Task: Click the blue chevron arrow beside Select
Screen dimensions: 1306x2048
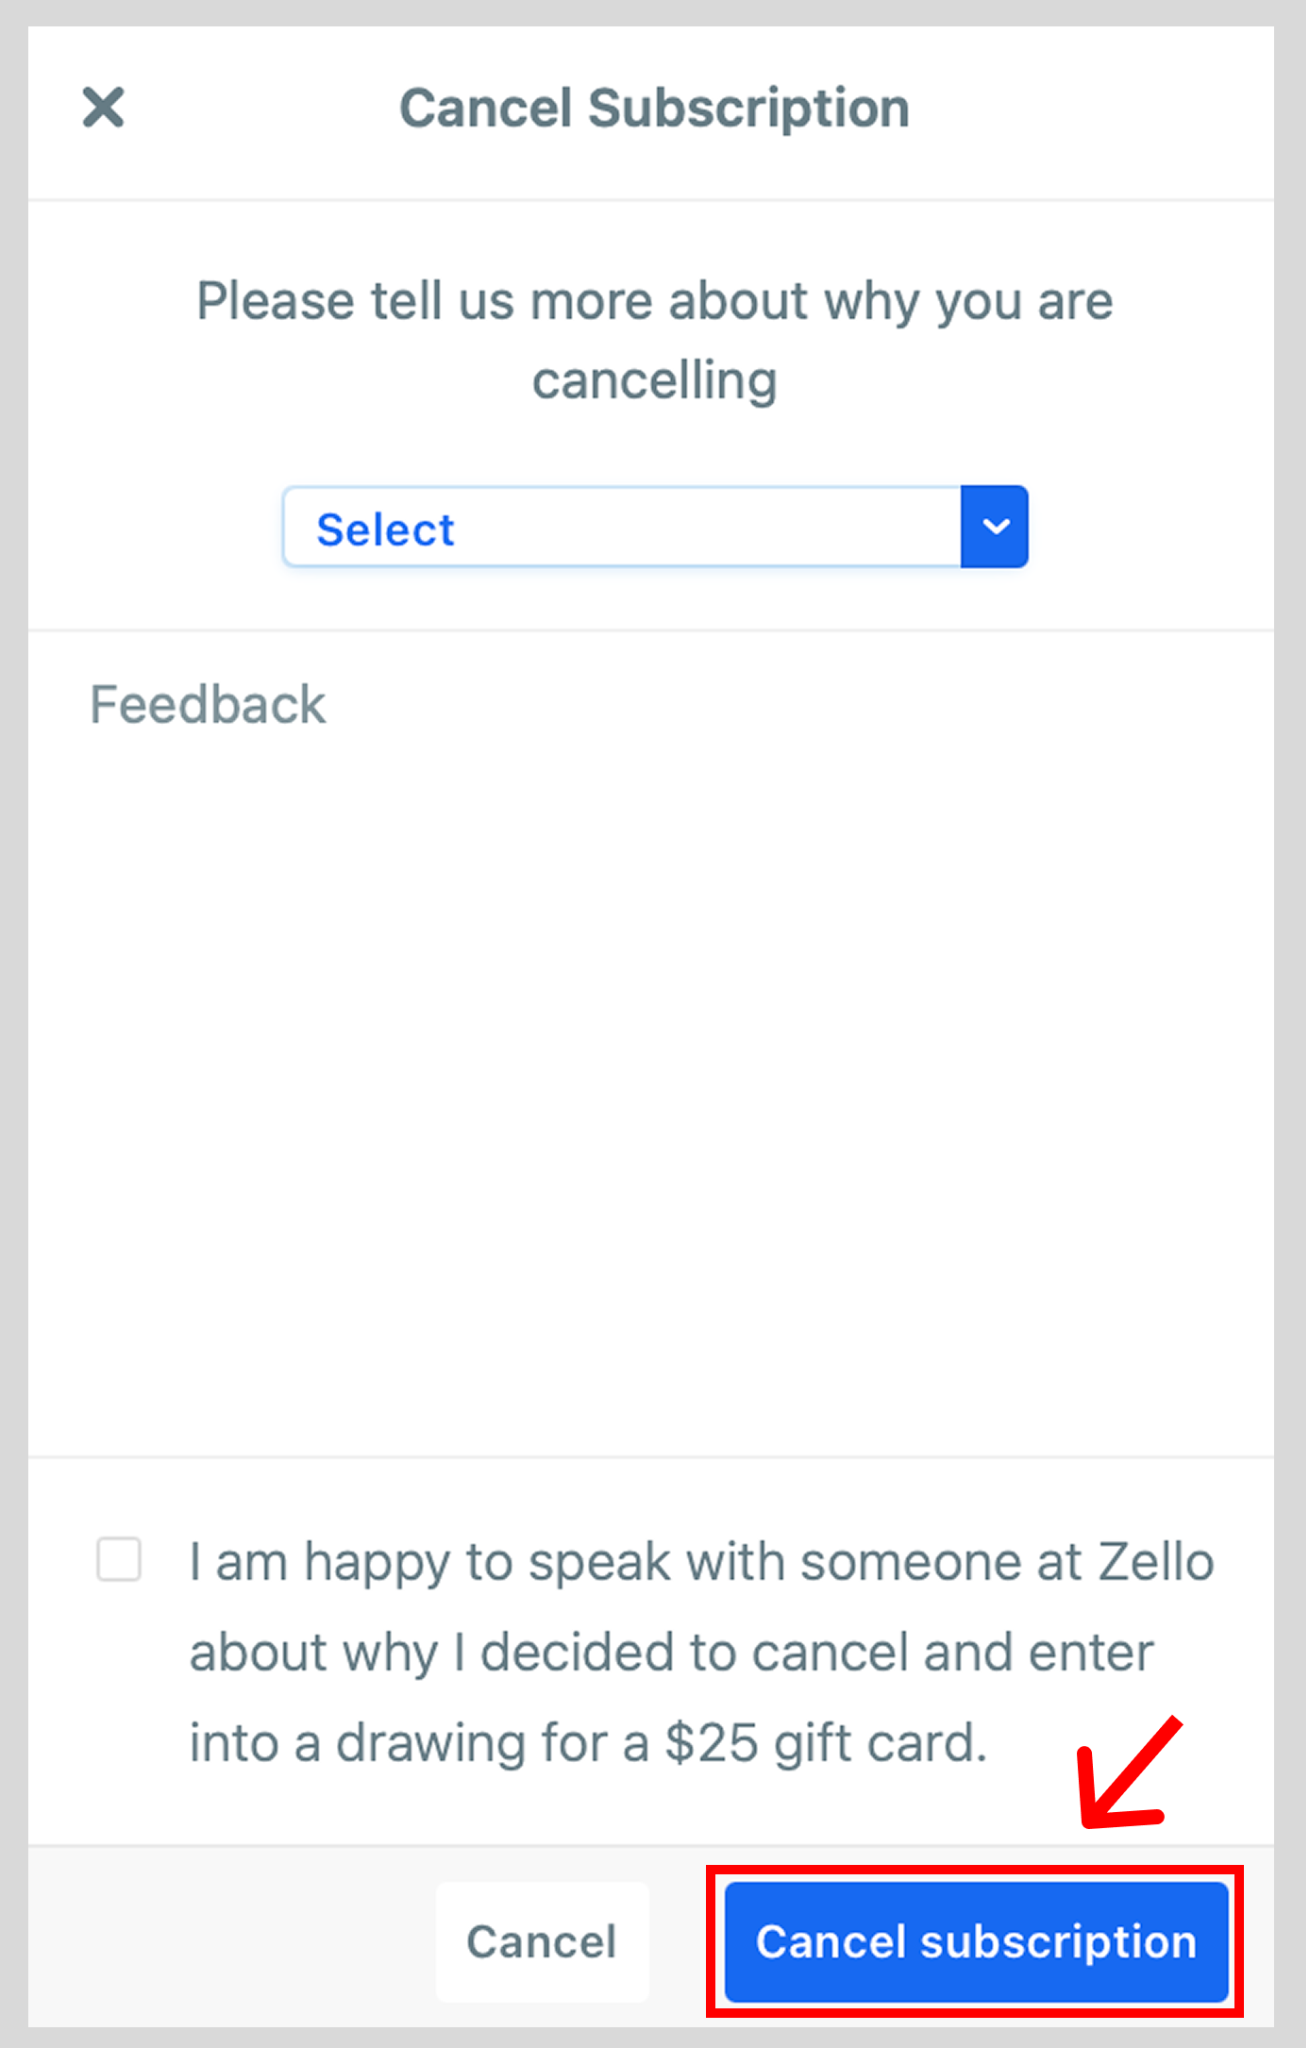Action: (995, 527)
